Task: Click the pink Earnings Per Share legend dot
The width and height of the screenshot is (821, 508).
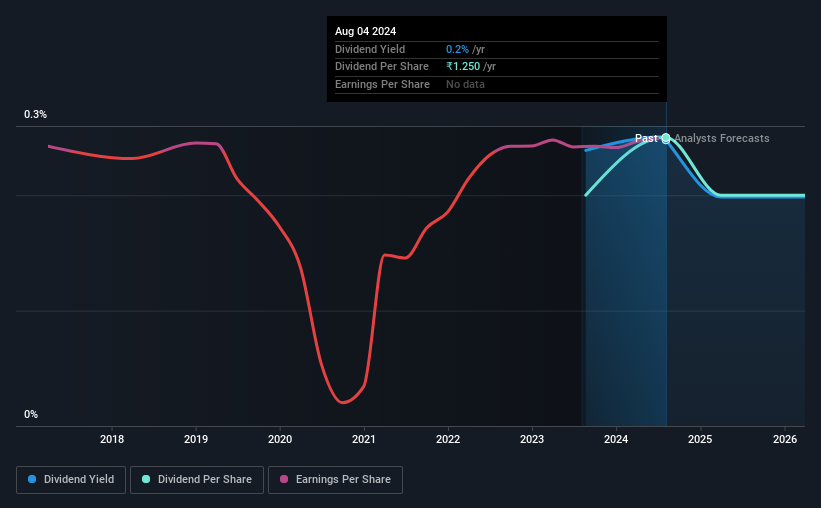Action: click(x=284, y=479)
